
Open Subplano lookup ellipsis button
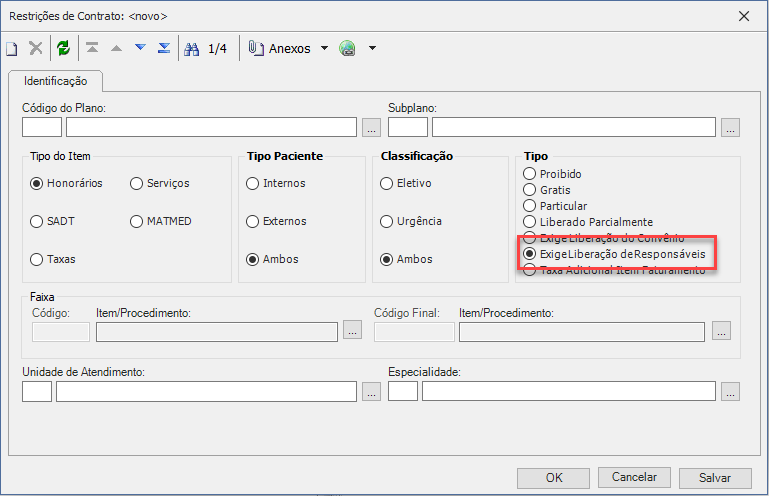(730, 128)
